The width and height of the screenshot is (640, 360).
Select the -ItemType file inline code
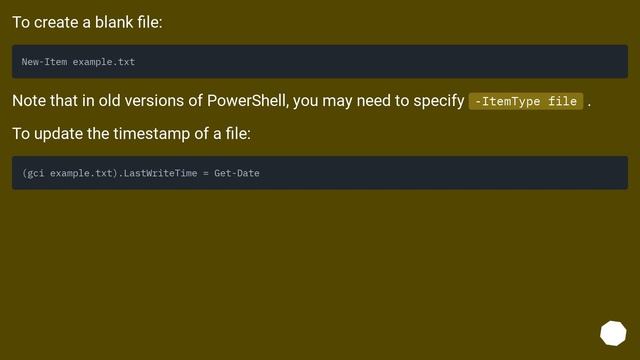(x=526, y=101)
